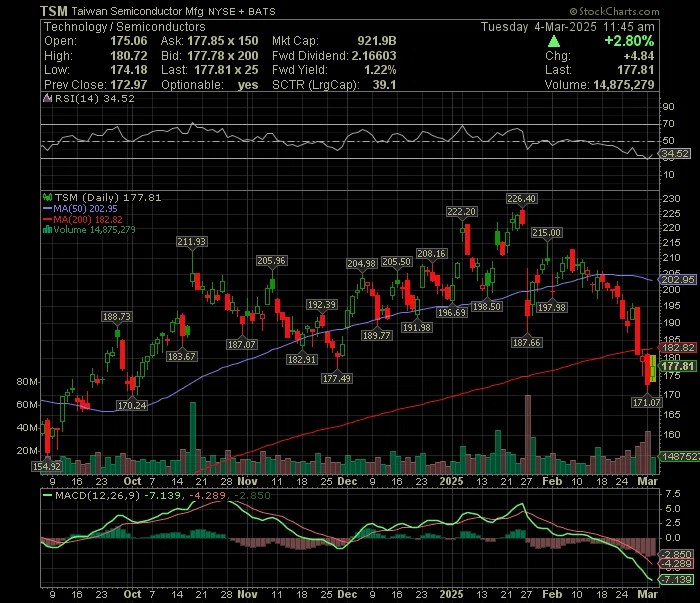Click the 211.93 October high label
The width and height of the screenshot is (700, 603).
[x=192, y=241]
